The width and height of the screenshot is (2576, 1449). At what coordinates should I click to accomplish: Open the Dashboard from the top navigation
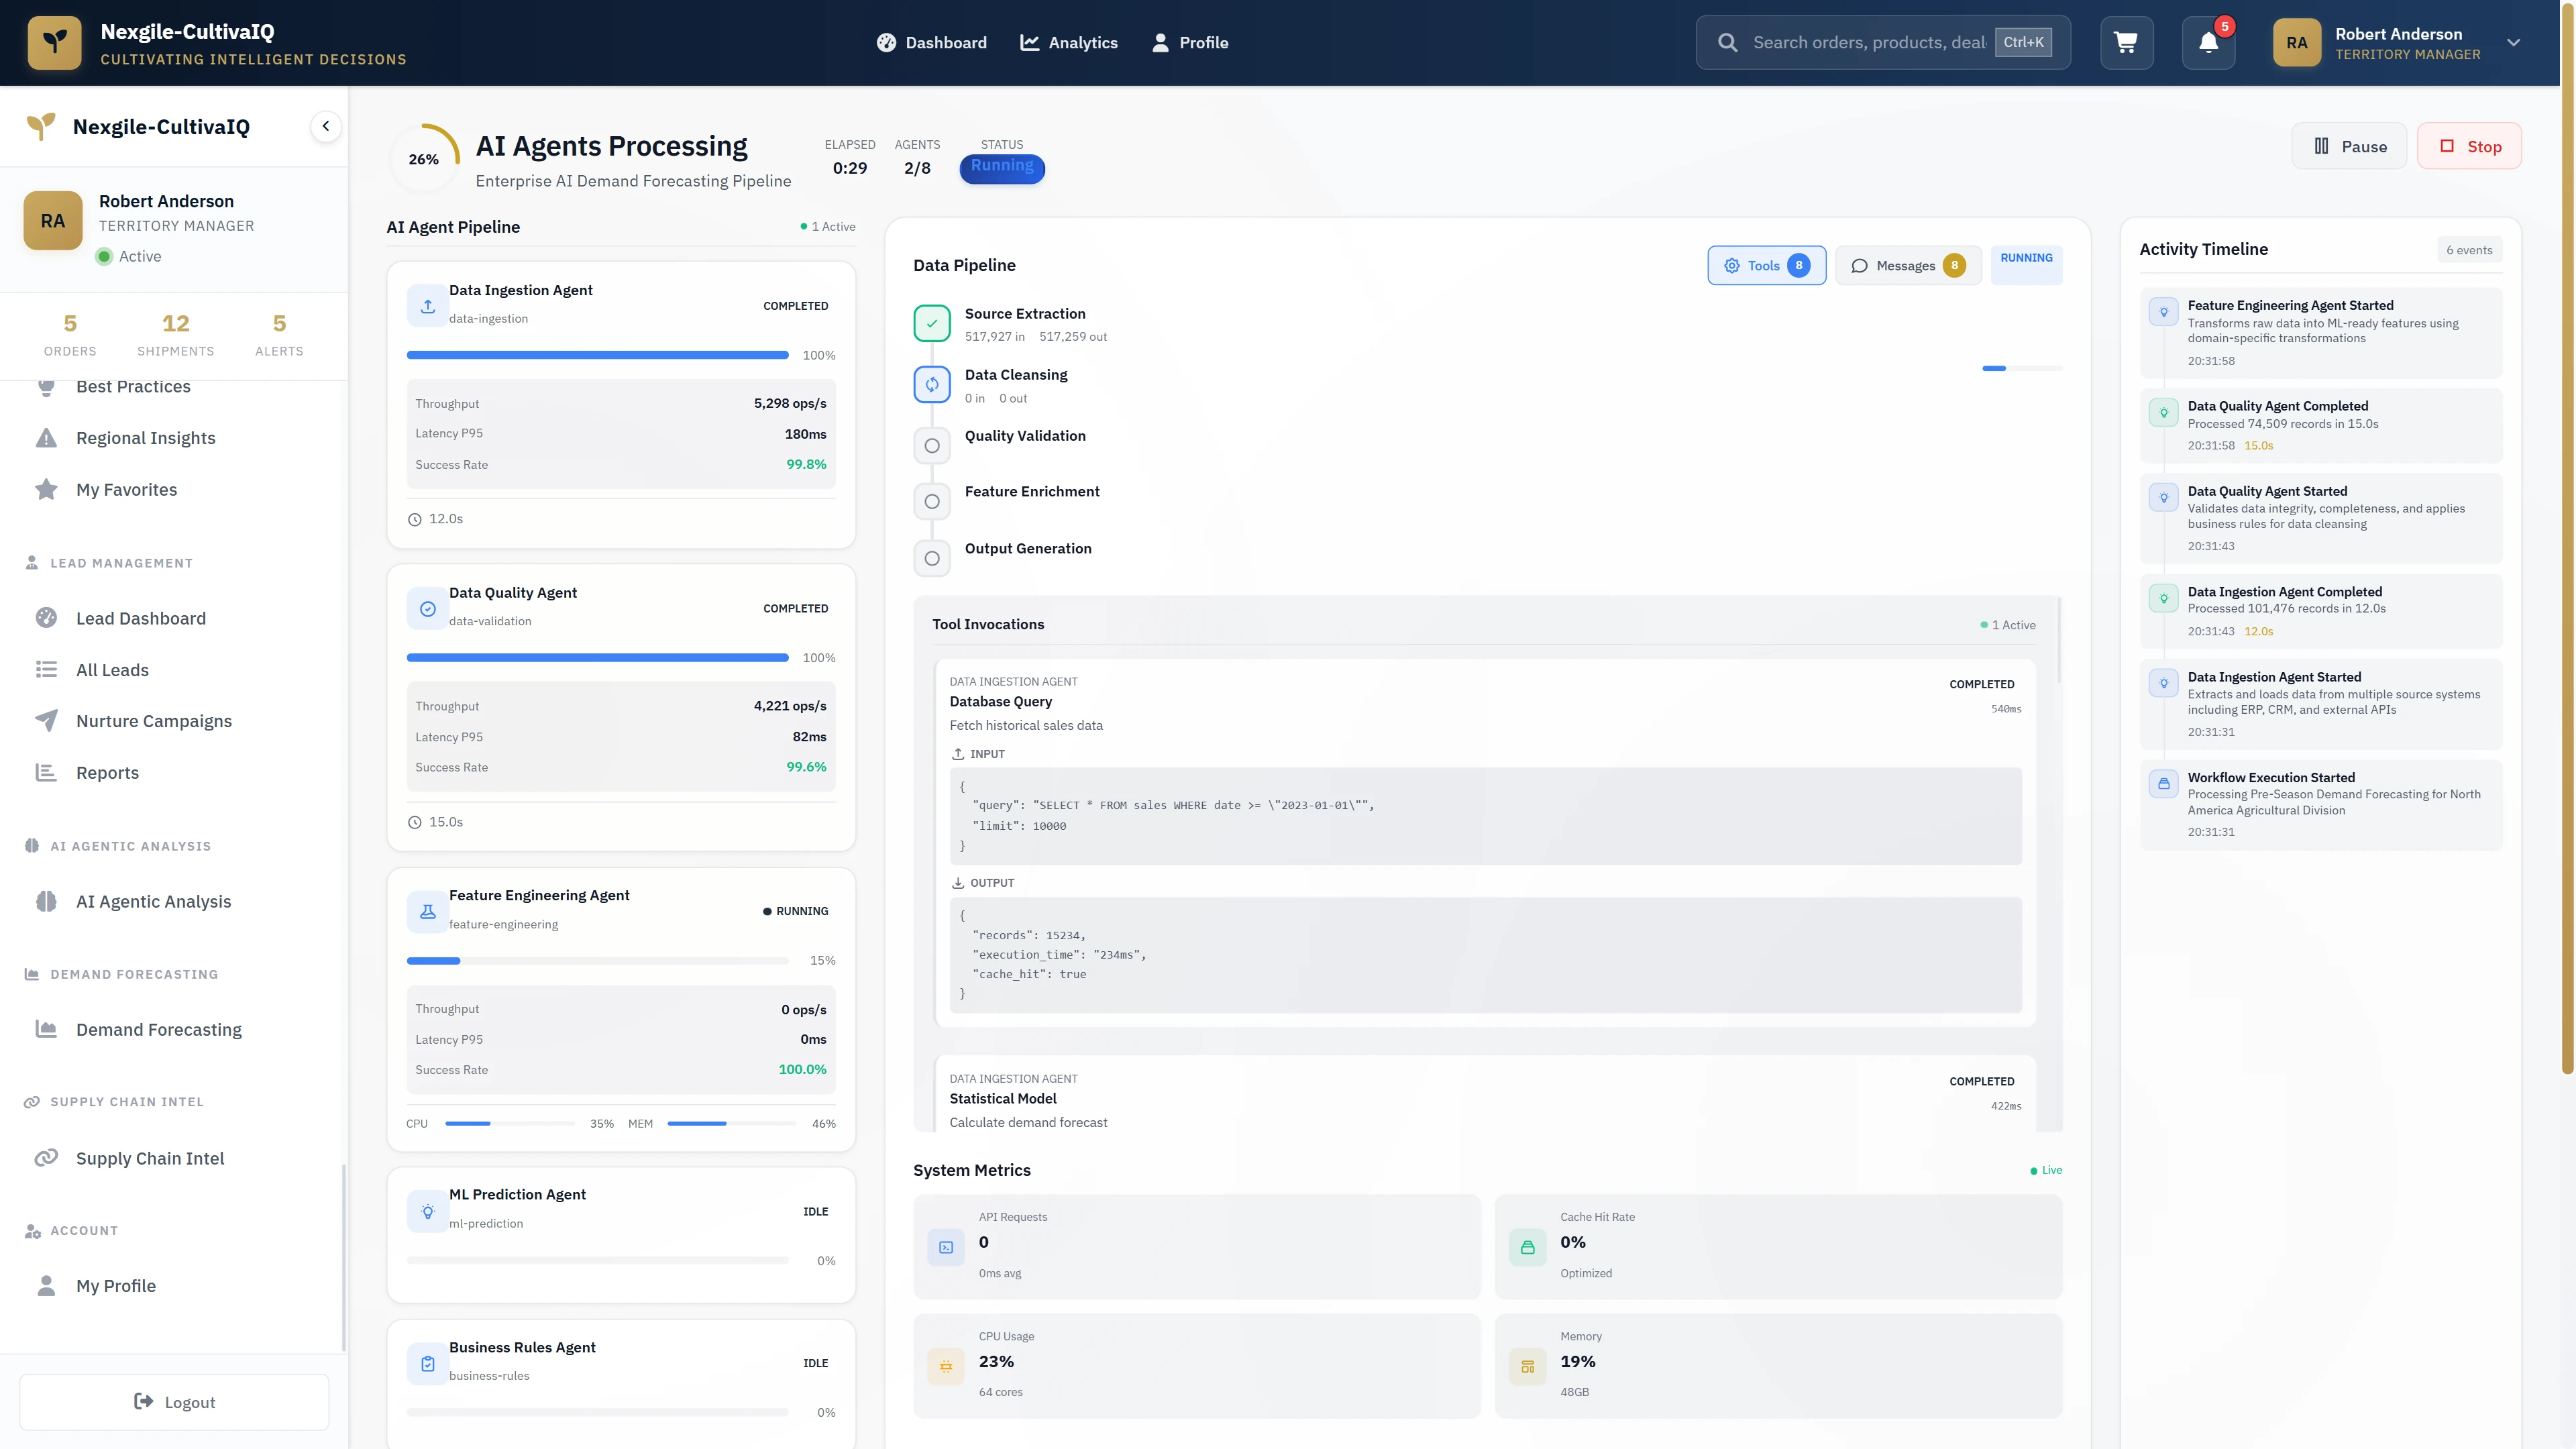click(931, 42)
